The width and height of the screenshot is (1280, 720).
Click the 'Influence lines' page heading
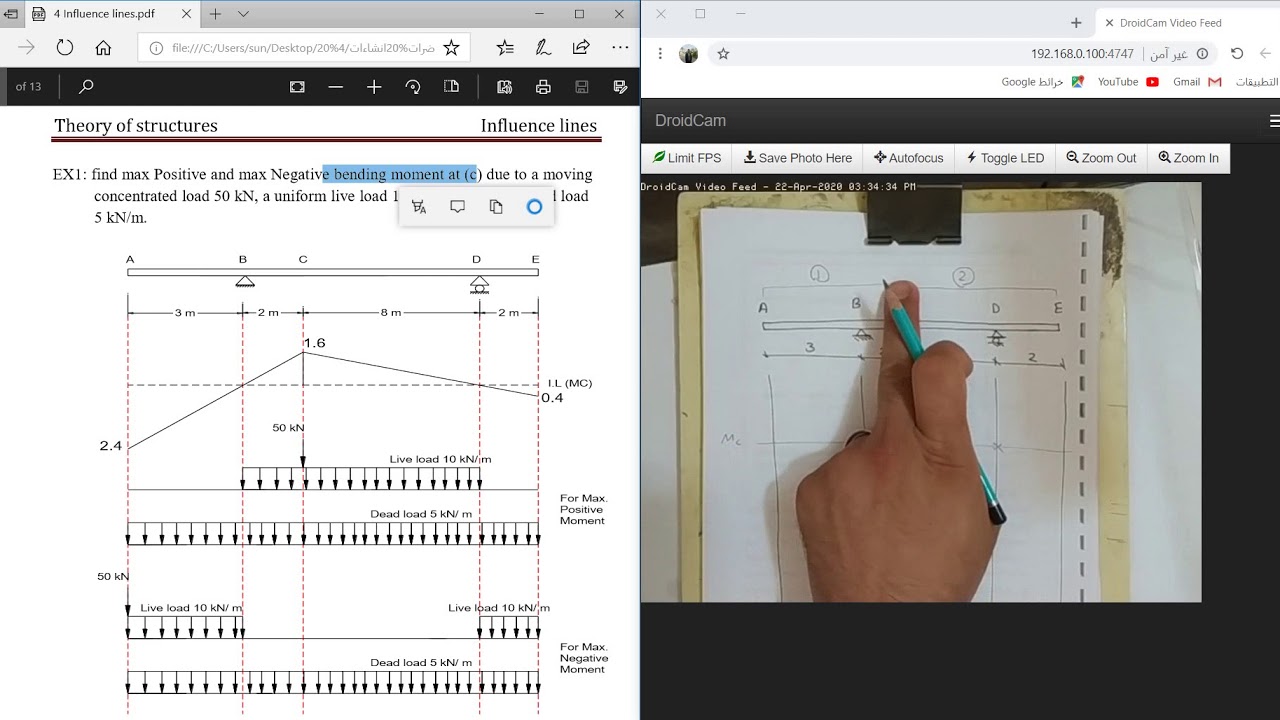point(539,125)
